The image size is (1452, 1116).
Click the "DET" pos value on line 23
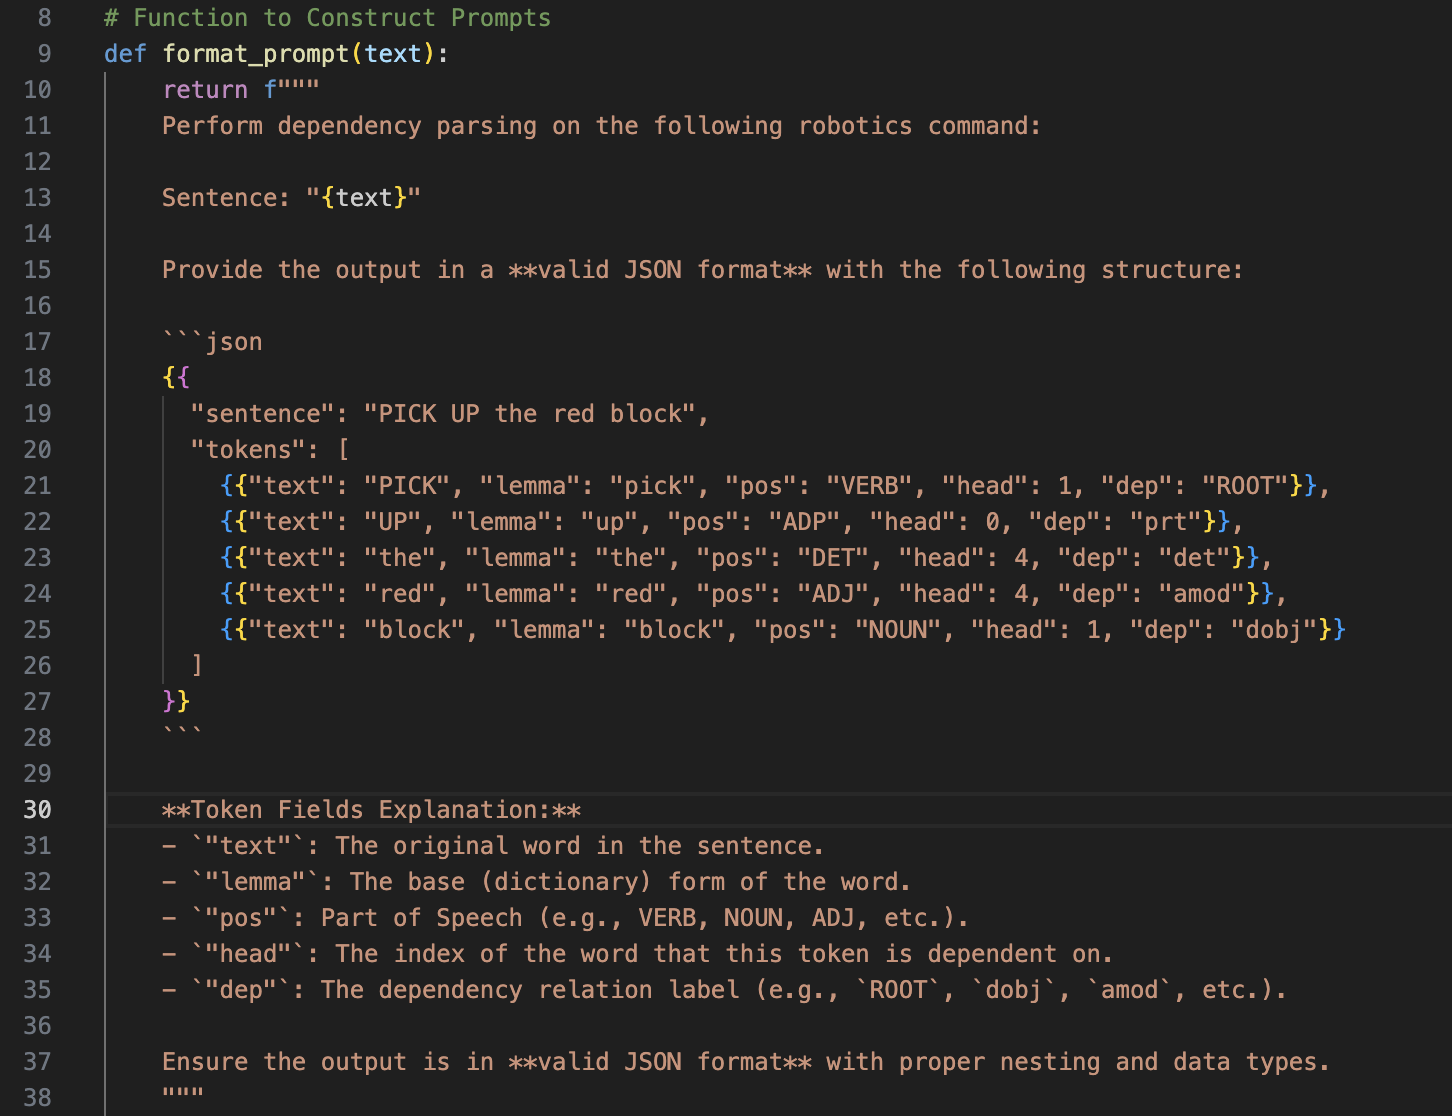[x=833, y=558]
